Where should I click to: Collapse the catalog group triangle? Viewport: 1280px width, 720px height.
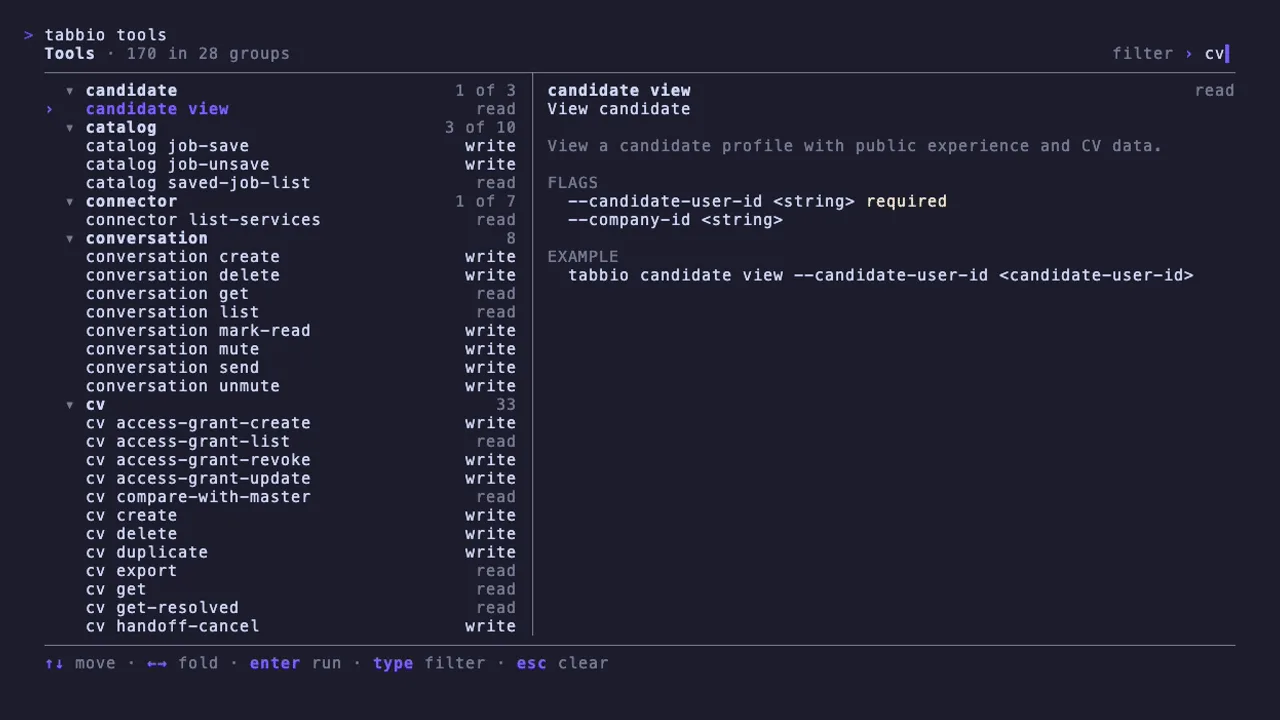tap(70, 128)
